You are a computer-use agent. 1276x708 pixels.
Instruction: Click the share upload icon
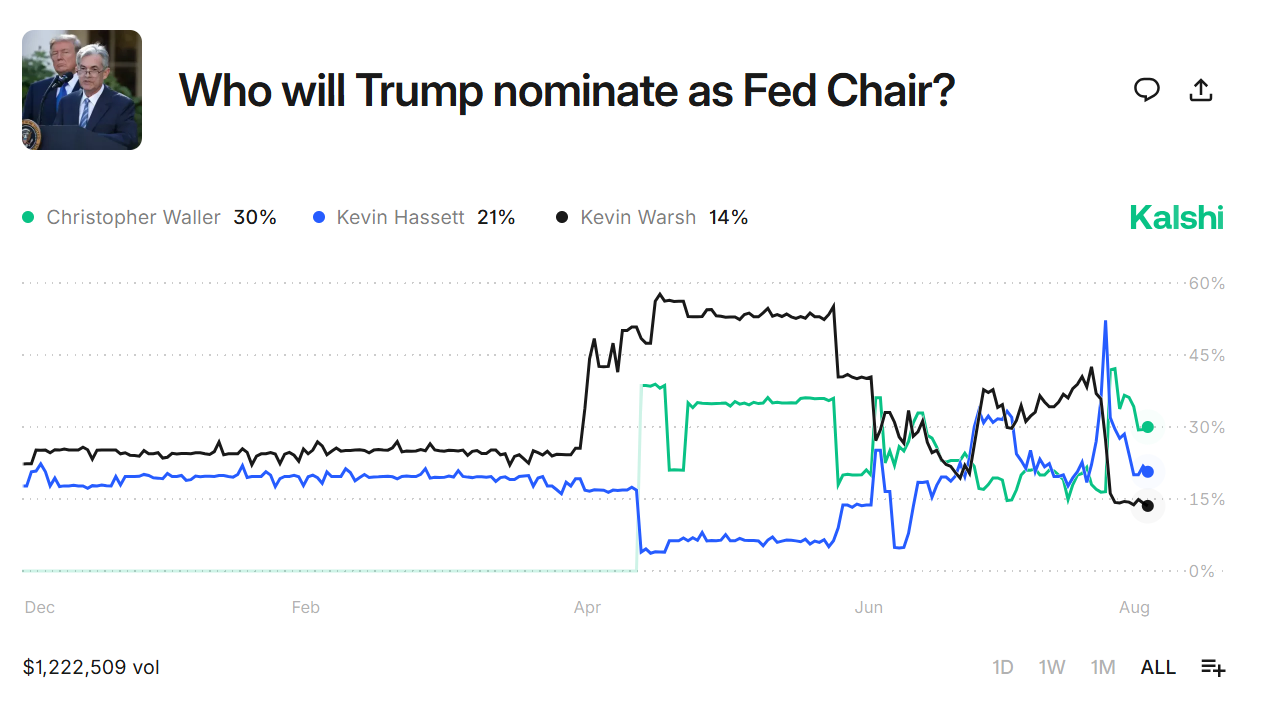(1201, 90)
